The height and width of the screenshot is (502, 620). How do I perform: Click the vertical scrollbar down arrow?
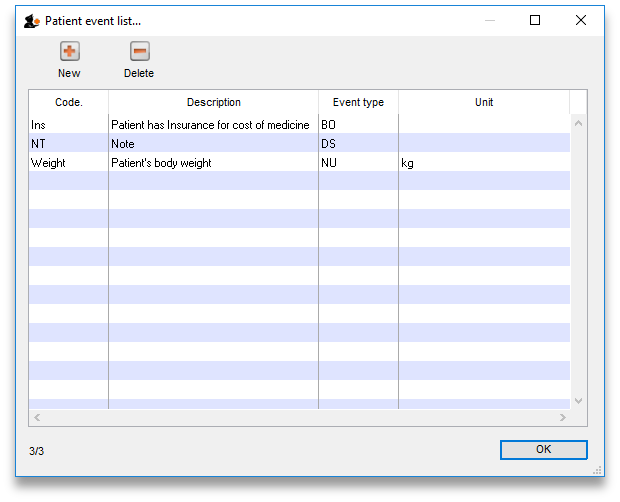tap(578, 400)
